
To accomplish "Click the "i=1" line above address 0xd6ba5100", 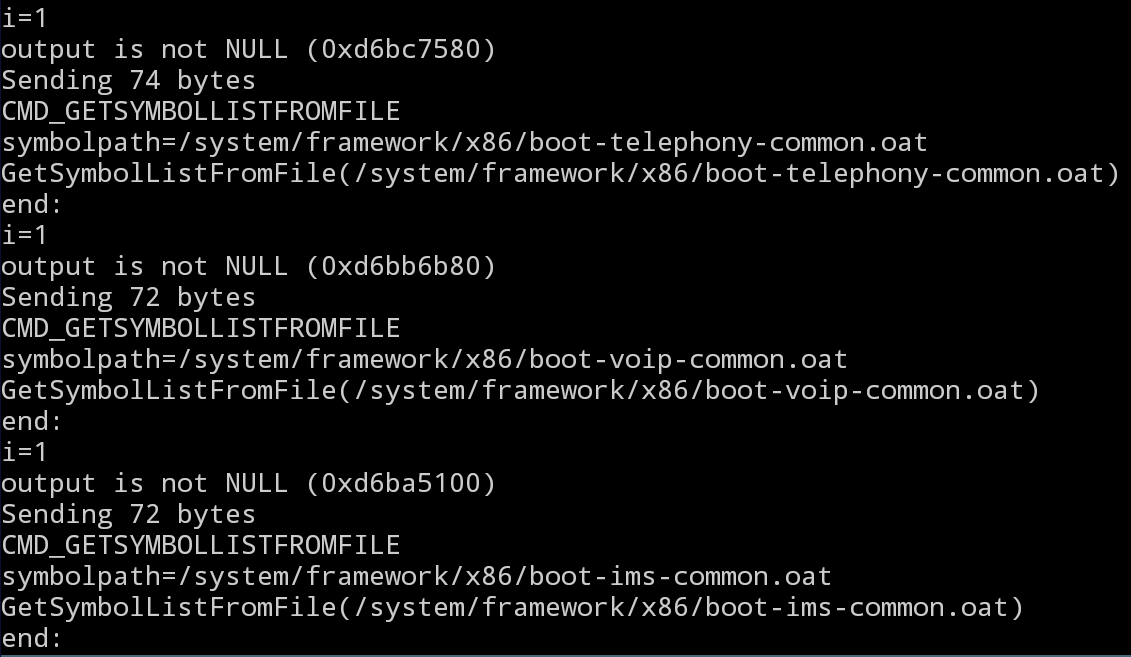I will click(24, 452).
